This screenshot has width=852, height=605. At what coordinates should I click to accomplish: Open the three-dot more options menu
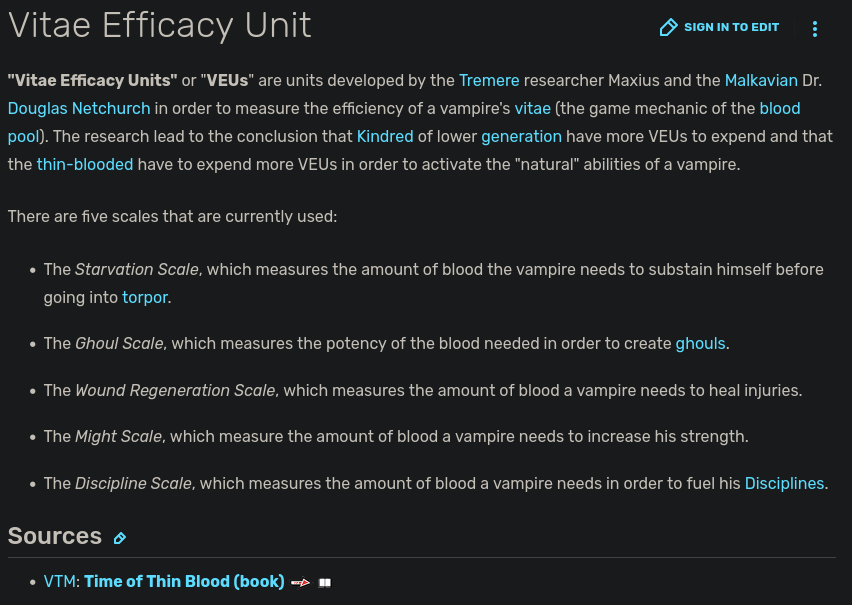815,29
